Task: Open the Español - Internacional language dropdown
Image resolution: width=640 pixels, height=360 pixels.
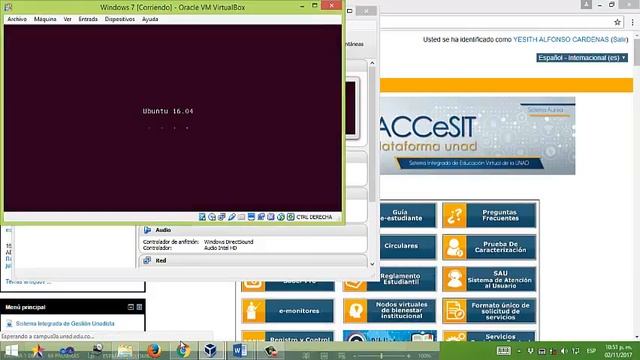Action: (582, 58)
